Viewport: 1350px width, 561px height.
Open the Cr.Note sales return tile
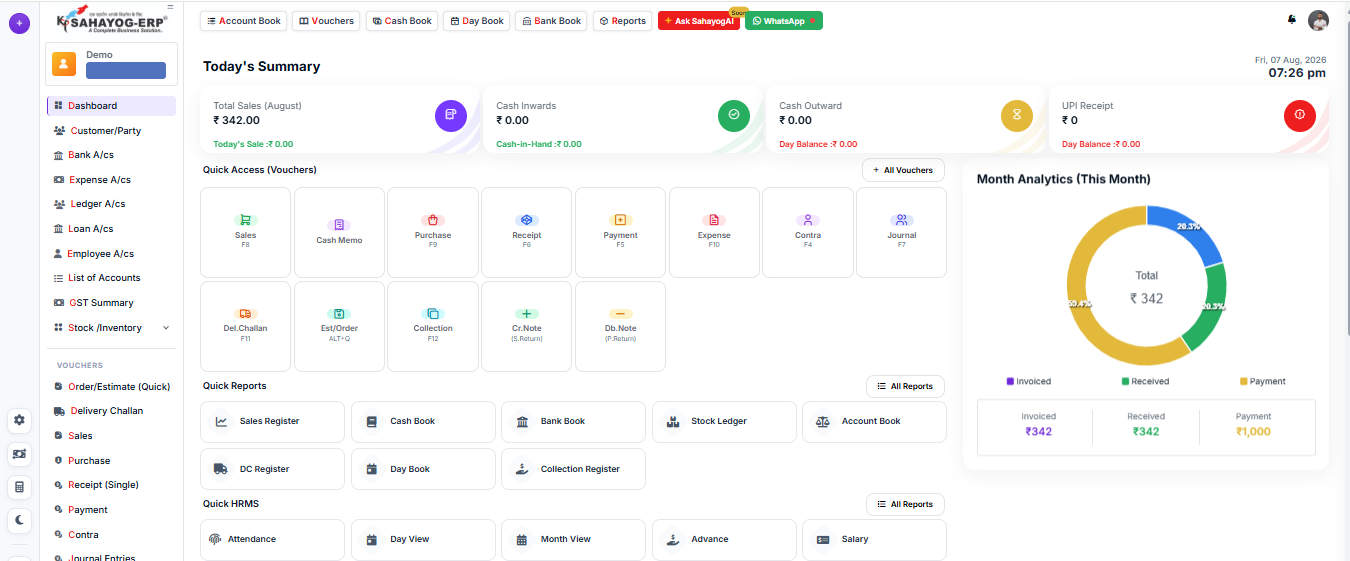click(526, 326)
